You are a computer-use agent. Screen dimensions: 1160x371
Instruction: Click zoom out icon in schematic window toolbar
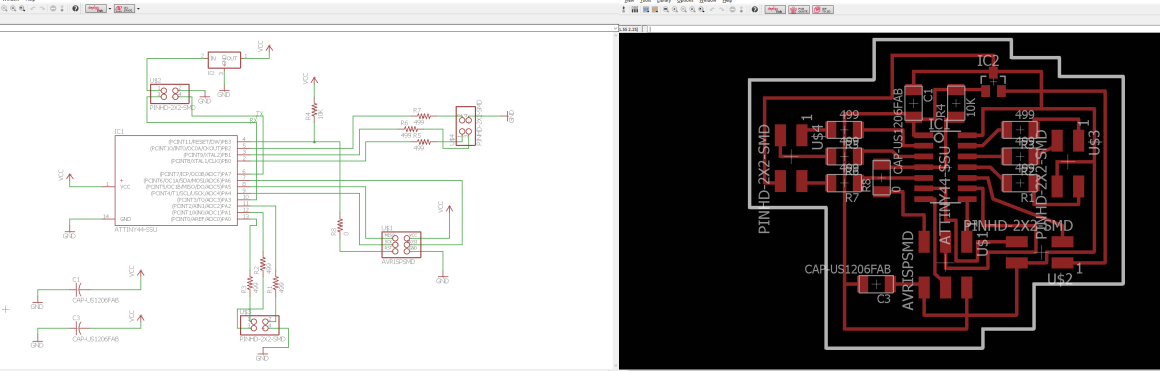[x=13, y=9]
